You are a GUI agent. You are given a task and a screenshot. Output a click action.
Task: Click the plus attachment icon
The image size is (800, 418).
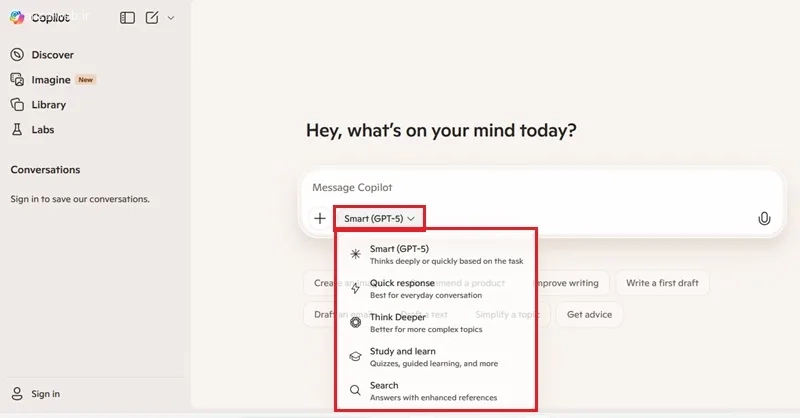pyautogui.click(x=319, y=218)
